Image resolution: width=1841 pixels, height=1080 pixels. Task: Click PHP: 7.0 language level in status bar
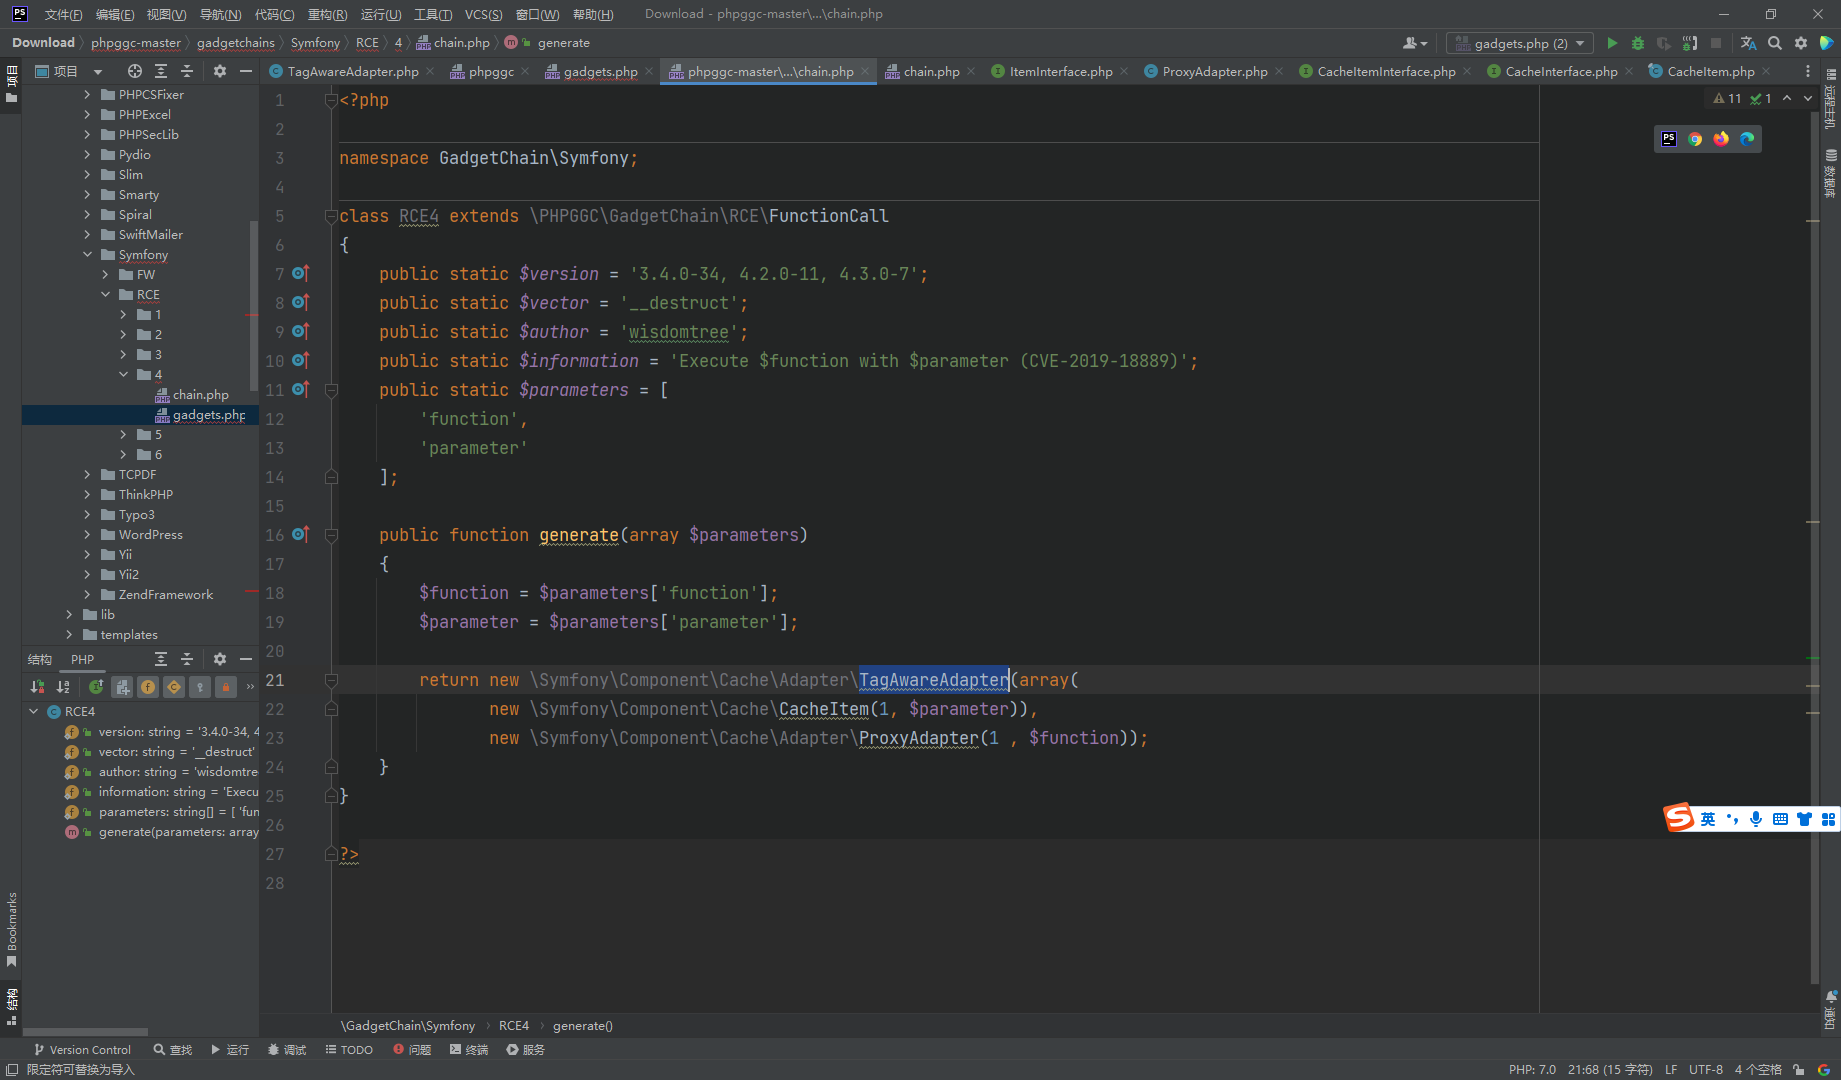1532,1069
